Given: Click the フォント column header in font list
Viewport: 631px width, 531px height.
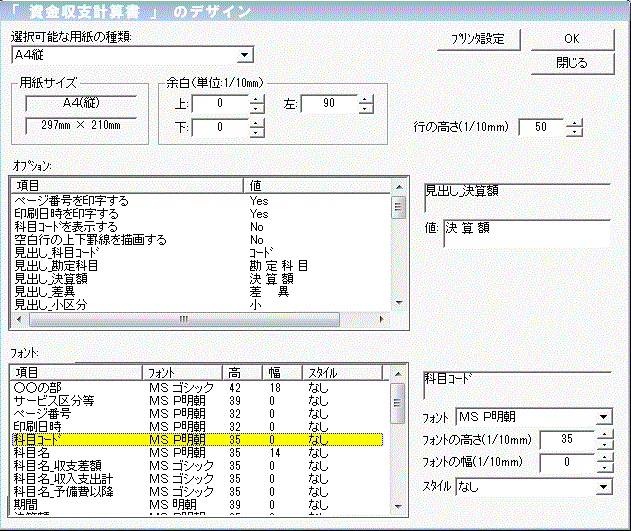Looking at the screenshot, I should point(182,373).
